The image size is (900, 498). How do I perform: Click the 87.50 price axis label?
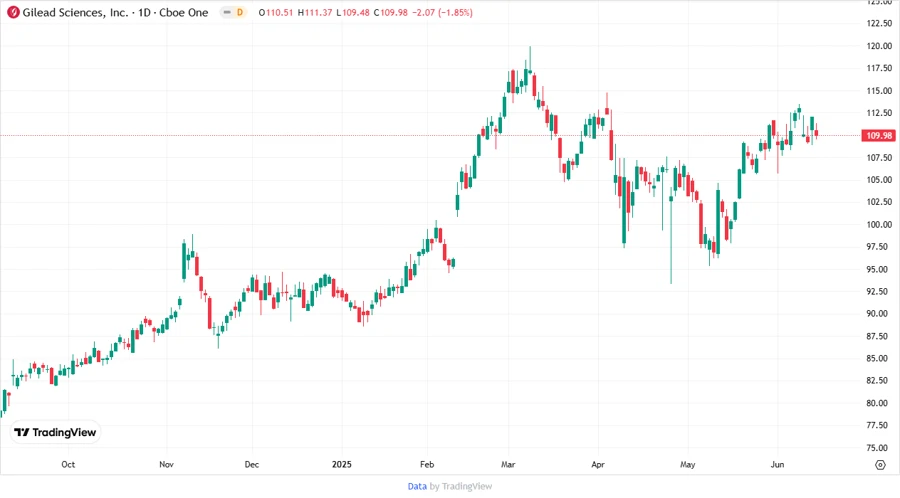tap(879, 336)
